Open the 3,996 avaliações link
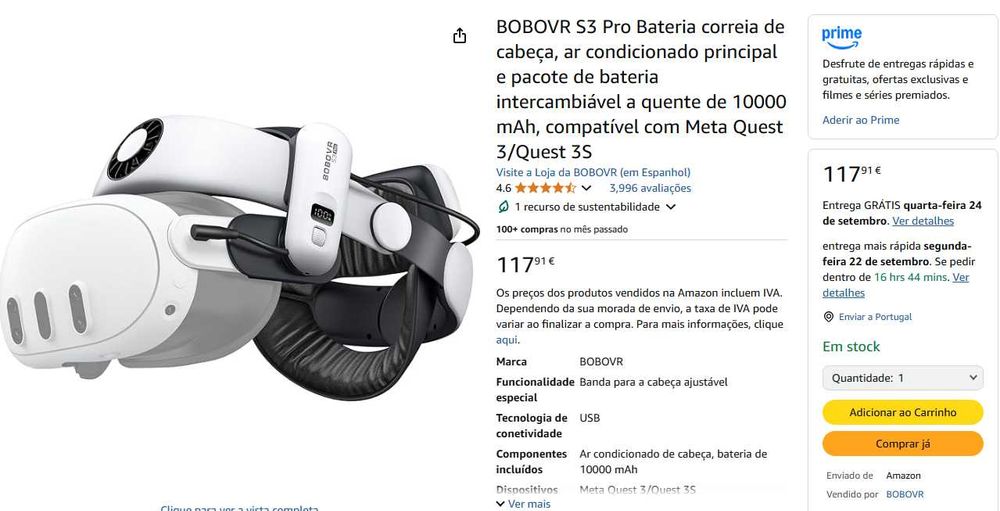Viewport: 1000px width, 511px height. (x=650, y=188)
